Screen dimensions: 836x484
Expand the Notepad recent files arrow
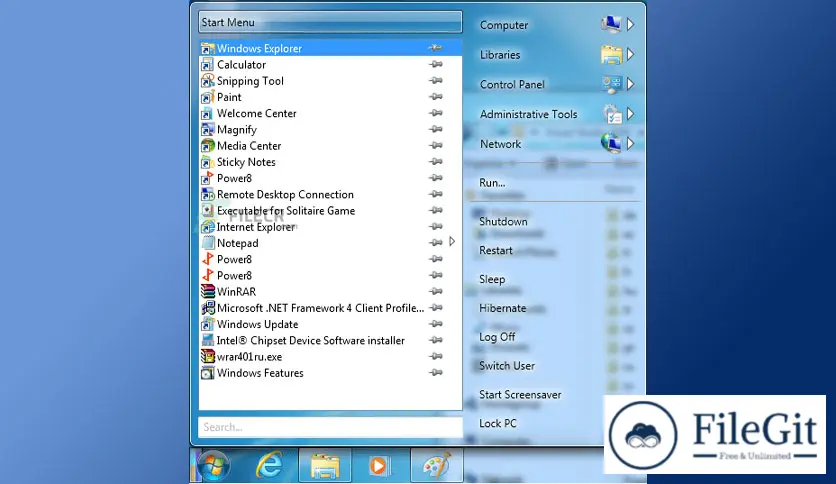pyautogui.click(x=452, y=241)
